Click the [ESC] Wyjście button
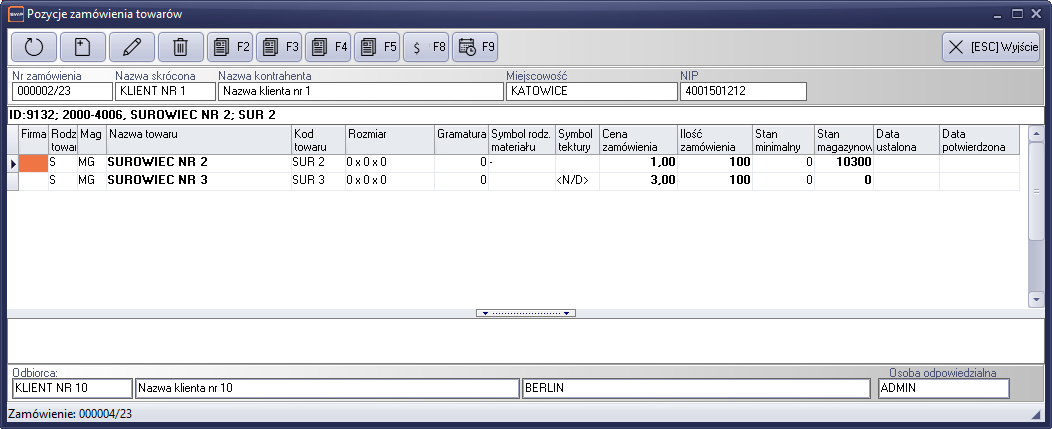 click(992, 46)
